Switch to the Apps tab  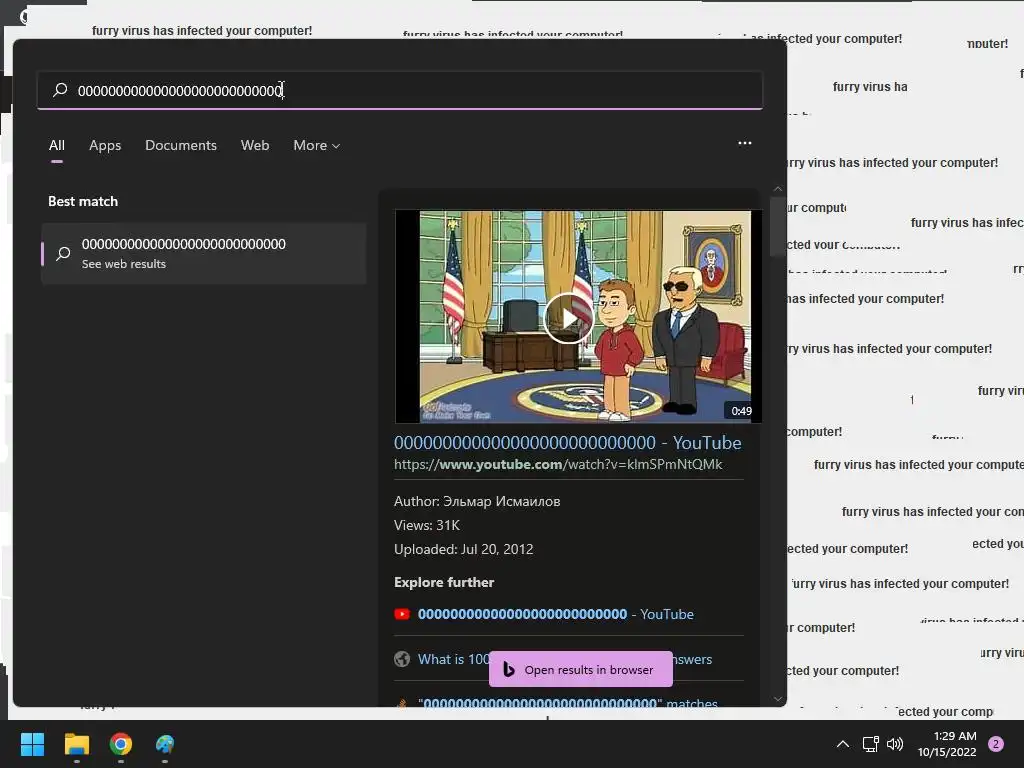[x=105, y=145]
